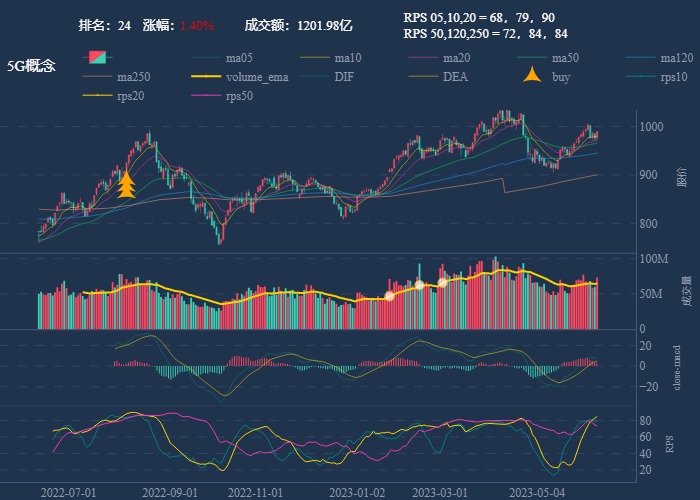700x500 pixels.
Task: Click the yellow volume_ema legend line marker
Action: tap(205, 77)
